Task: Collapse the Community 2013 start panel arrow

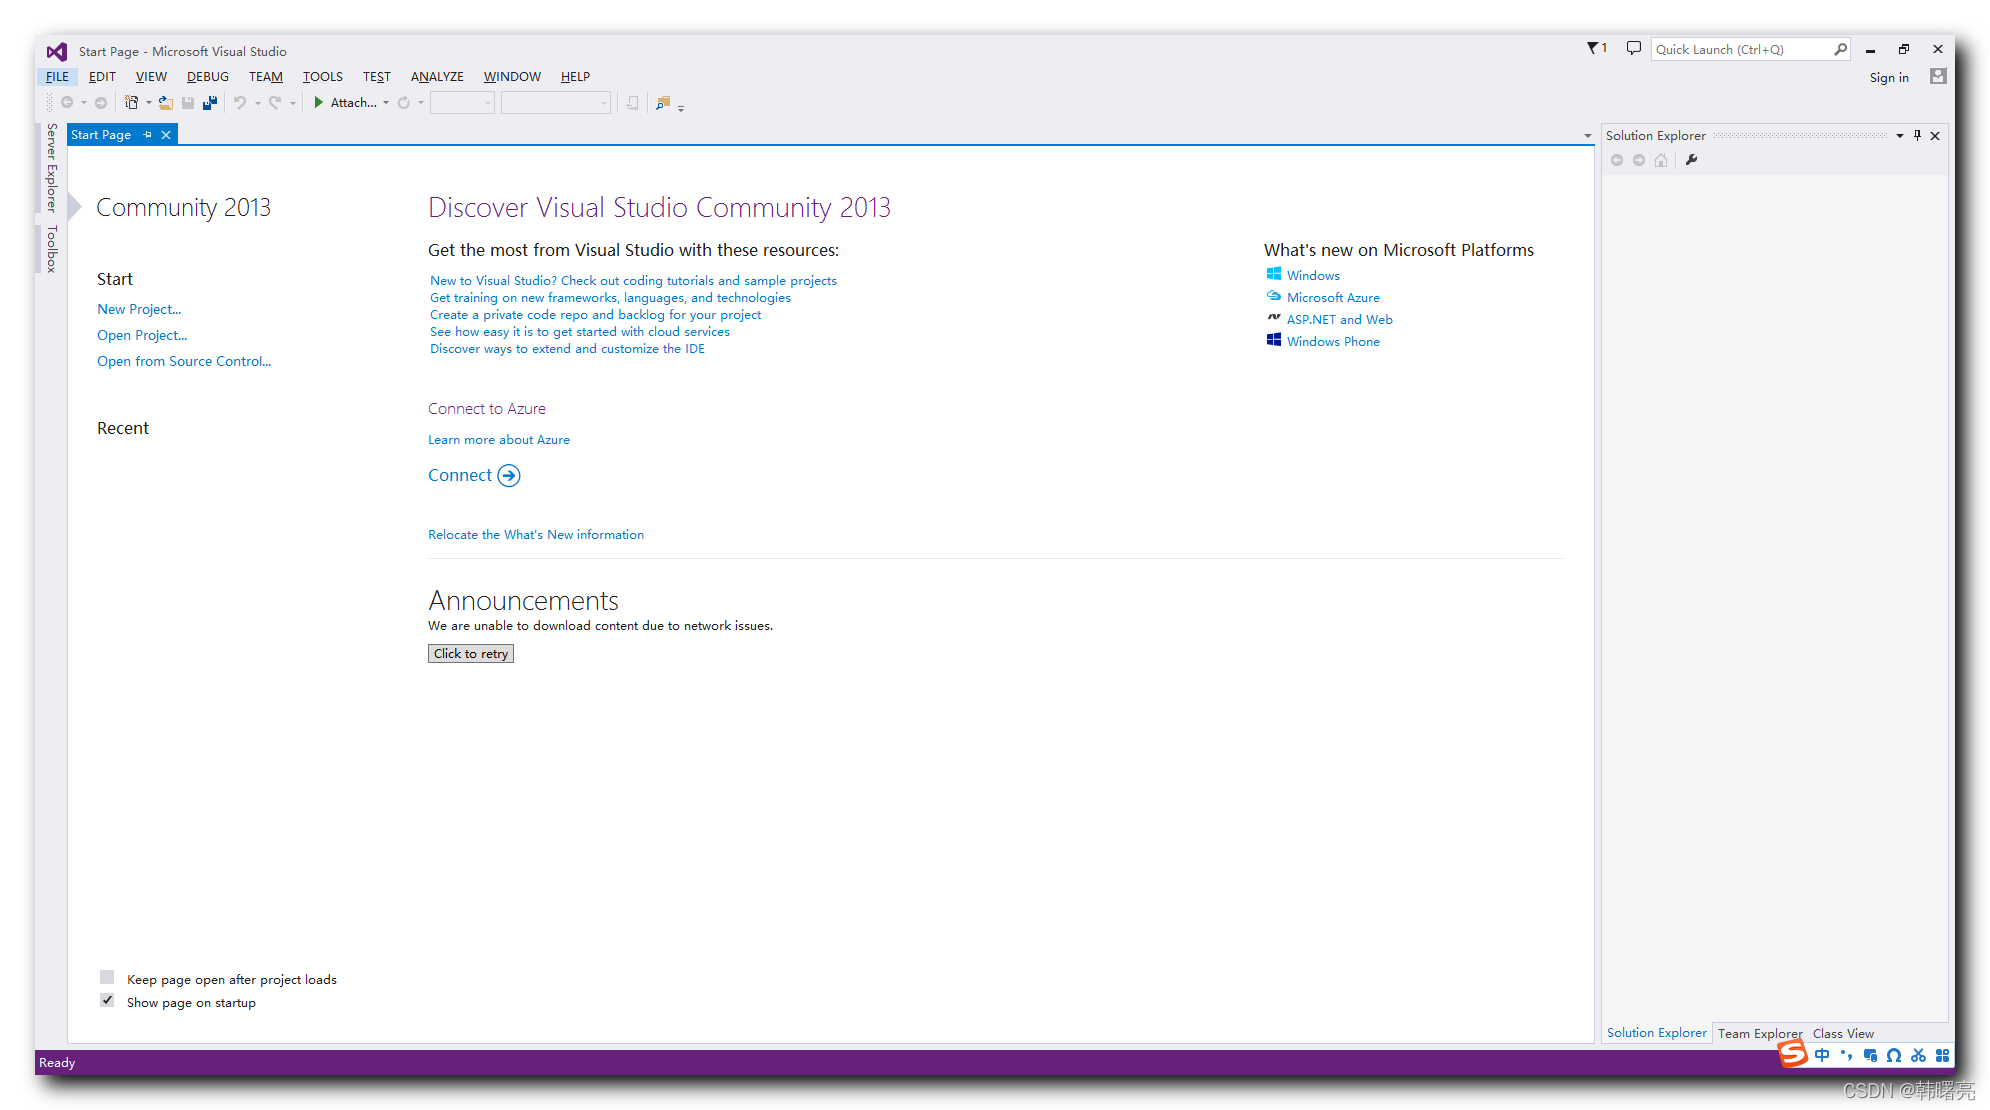Action: pyautogui.click(x=74, y=207)
